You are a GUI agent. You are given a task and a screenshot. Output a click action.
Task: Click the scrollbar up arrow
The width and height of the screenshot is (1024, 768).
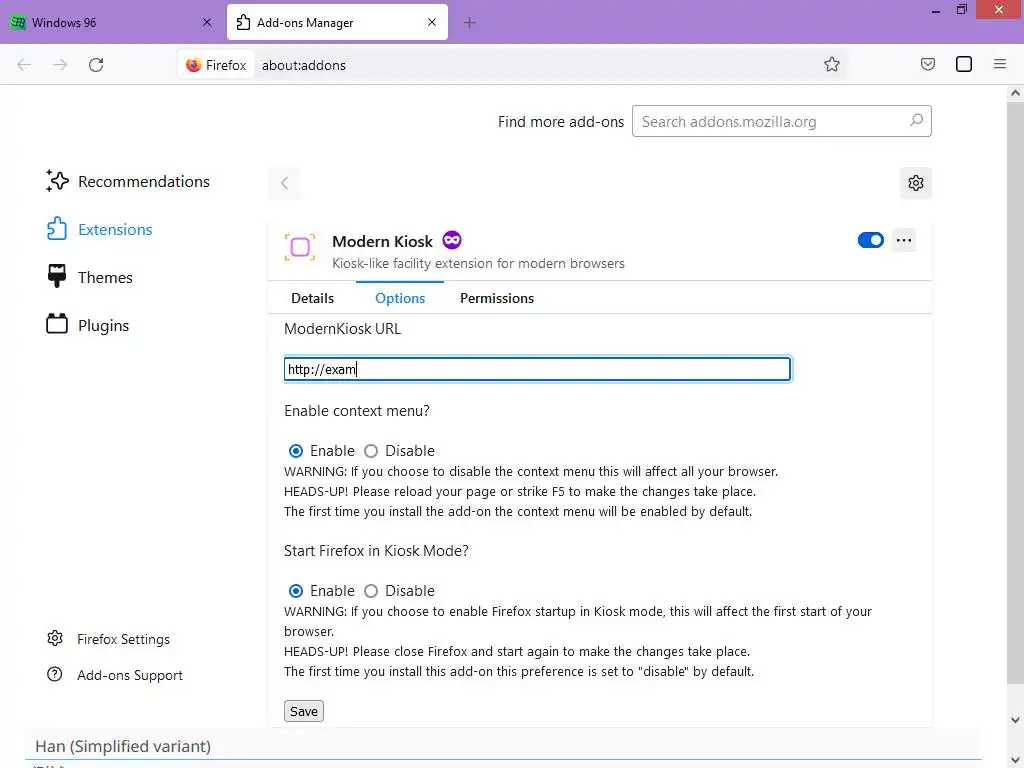(1015, 93)
